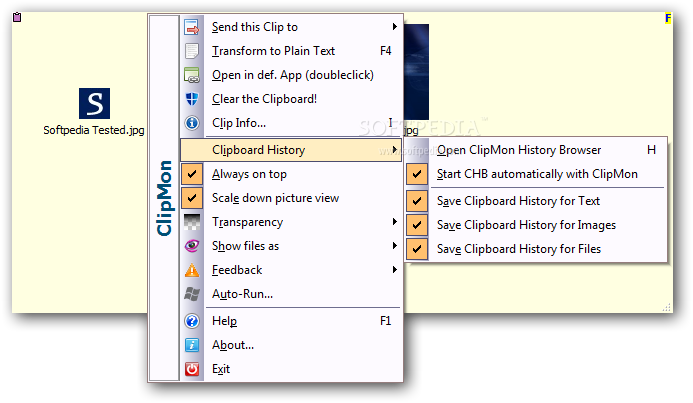Click the window resize grip
This screenshot has height=403, width=693.
(x=667, y=308)
